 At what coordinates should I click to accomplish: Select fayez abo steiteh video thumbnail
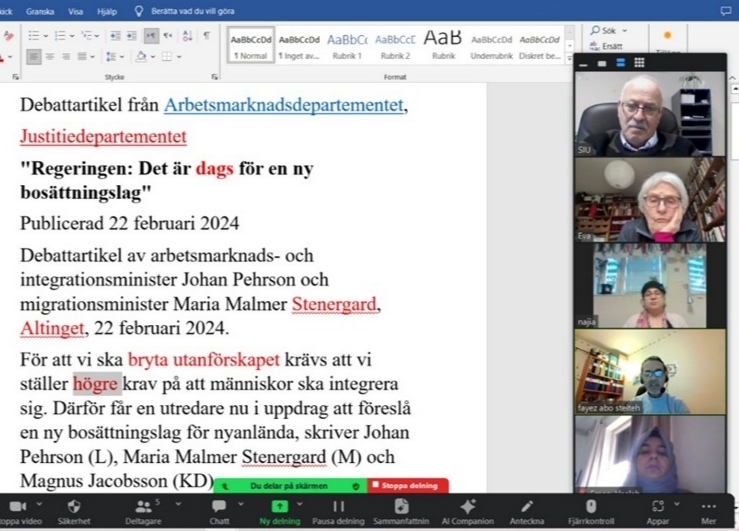(650, 371)
